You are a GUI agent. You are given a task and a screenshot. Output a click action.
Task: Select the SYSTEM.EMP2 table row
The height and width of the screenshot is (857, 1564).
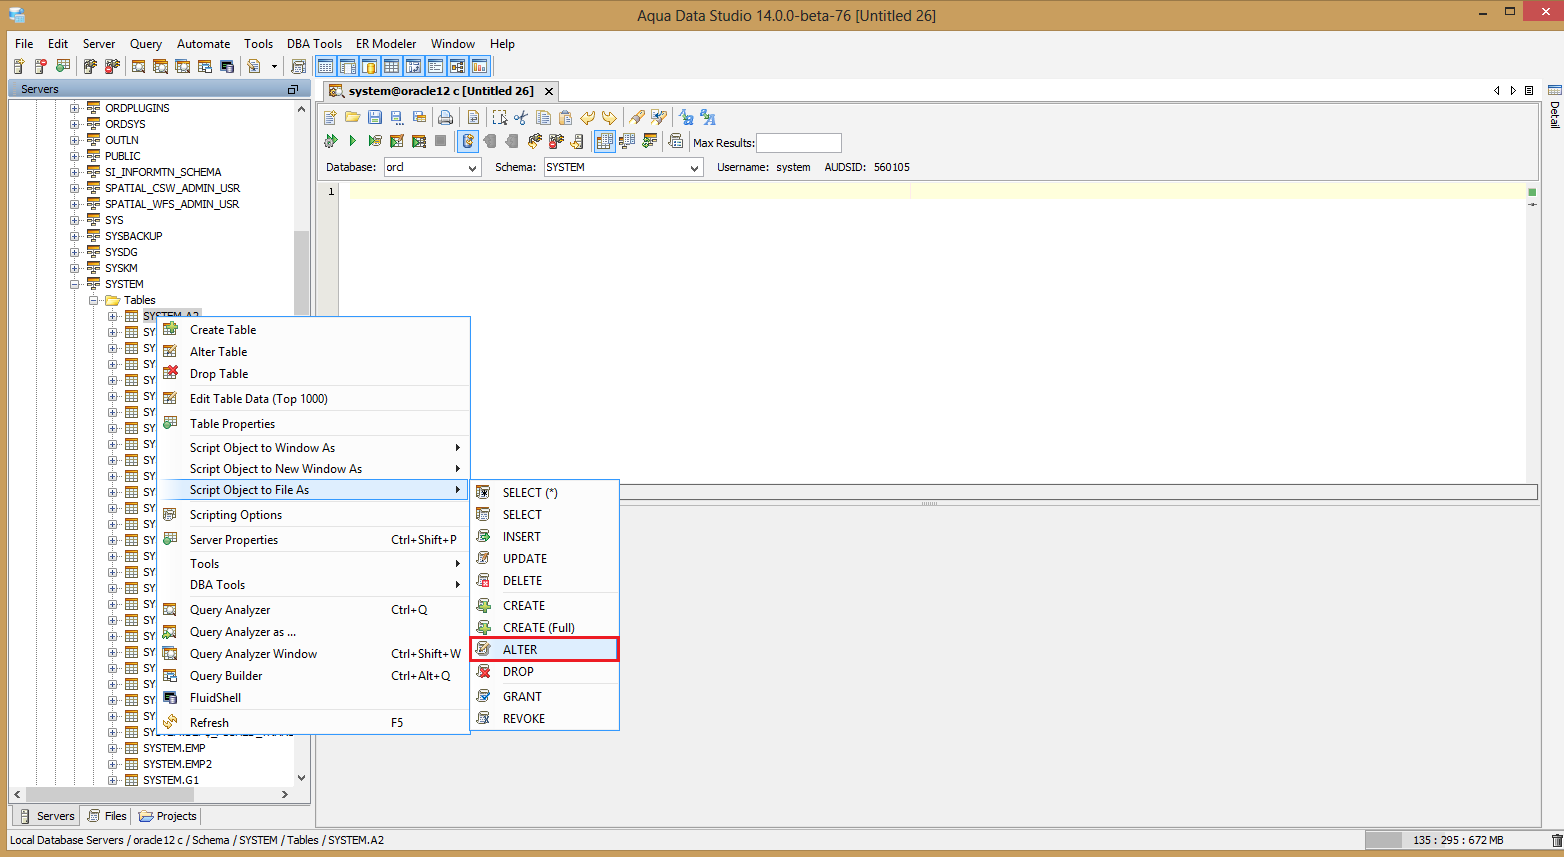point(177,764)
